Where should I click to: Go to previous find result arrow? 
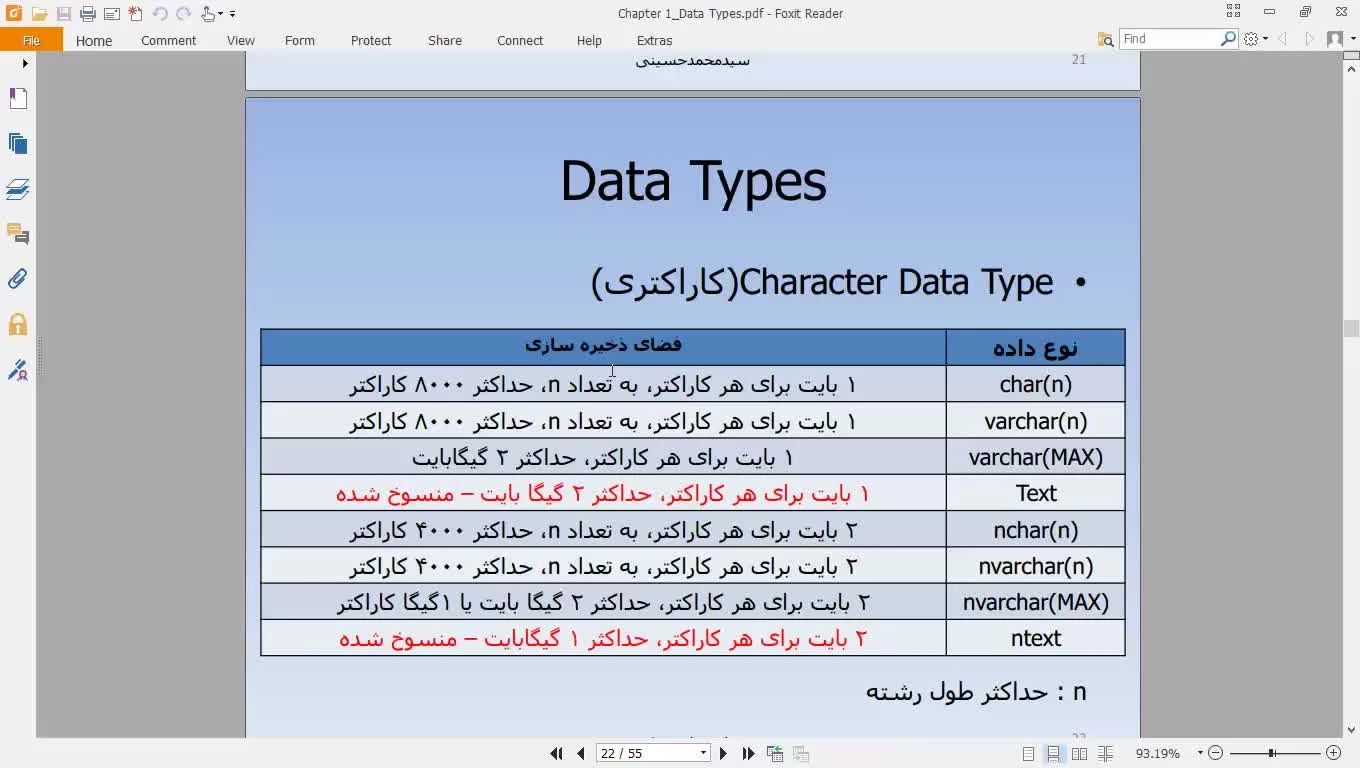point(1283,39)
